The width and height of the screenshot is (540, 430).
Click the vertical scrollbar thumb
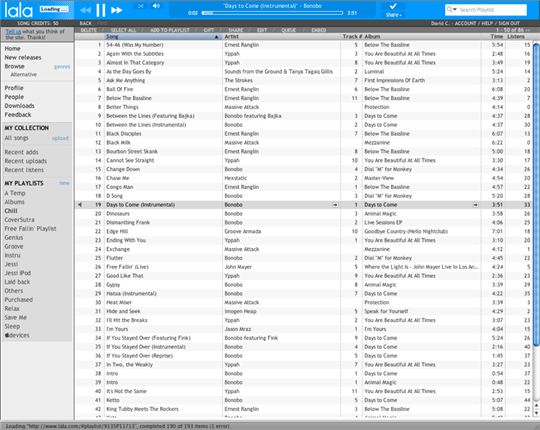[536, 195]
